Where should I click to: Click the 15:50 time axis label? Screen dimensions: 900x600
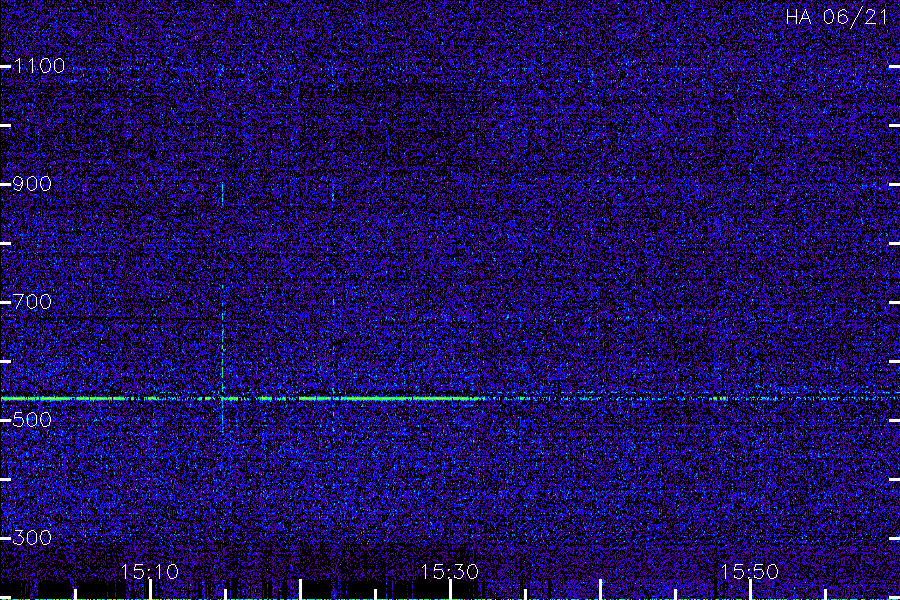(750, 572)
